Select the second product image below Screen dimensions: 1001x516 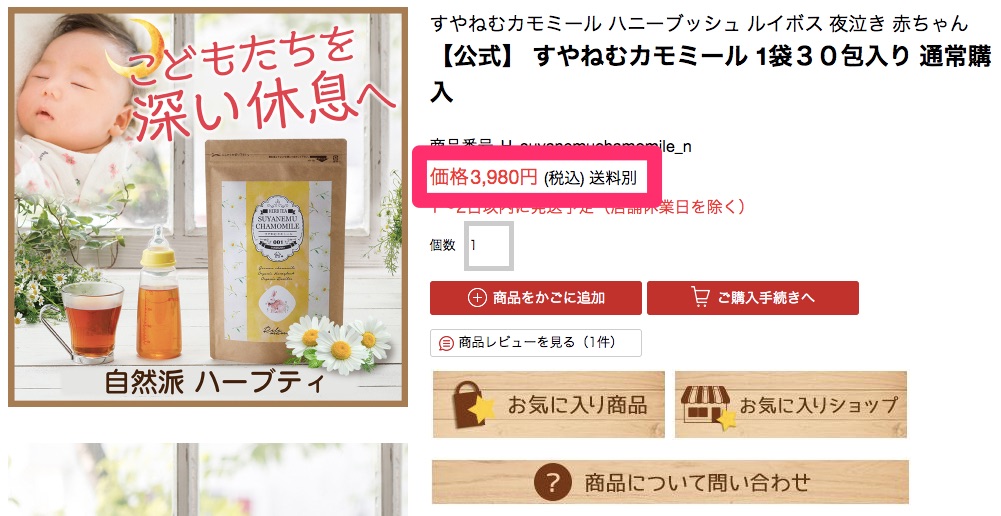[x=208, y=480]
